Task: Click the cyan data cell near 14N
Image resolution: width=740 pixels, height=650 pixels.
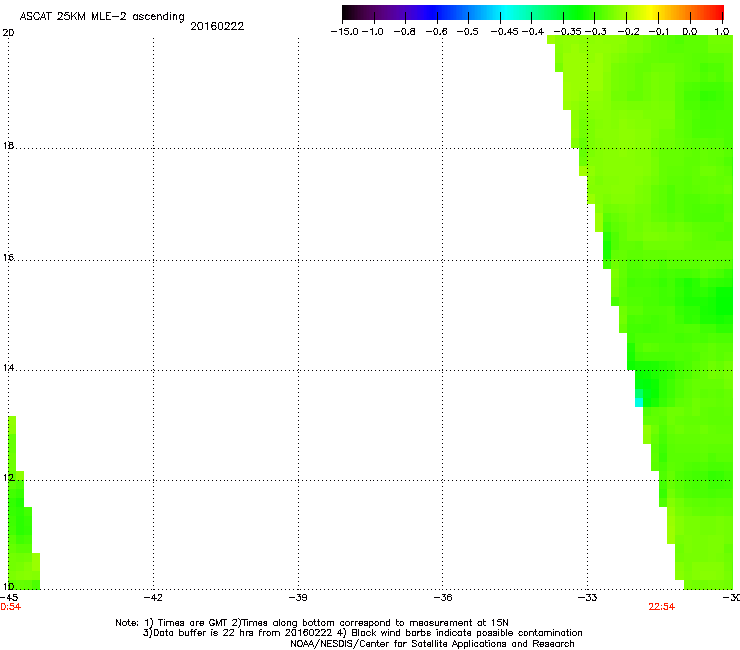Action: 639,402
